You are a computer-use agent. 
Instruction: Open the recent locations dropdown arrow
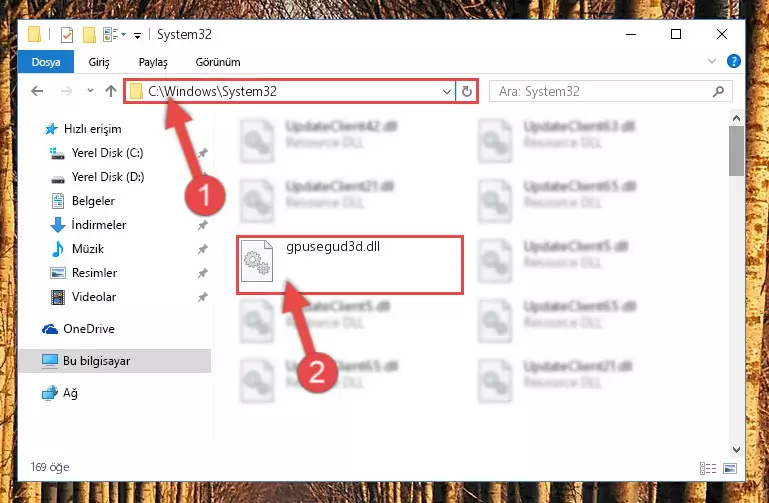(x=90, y=91)
